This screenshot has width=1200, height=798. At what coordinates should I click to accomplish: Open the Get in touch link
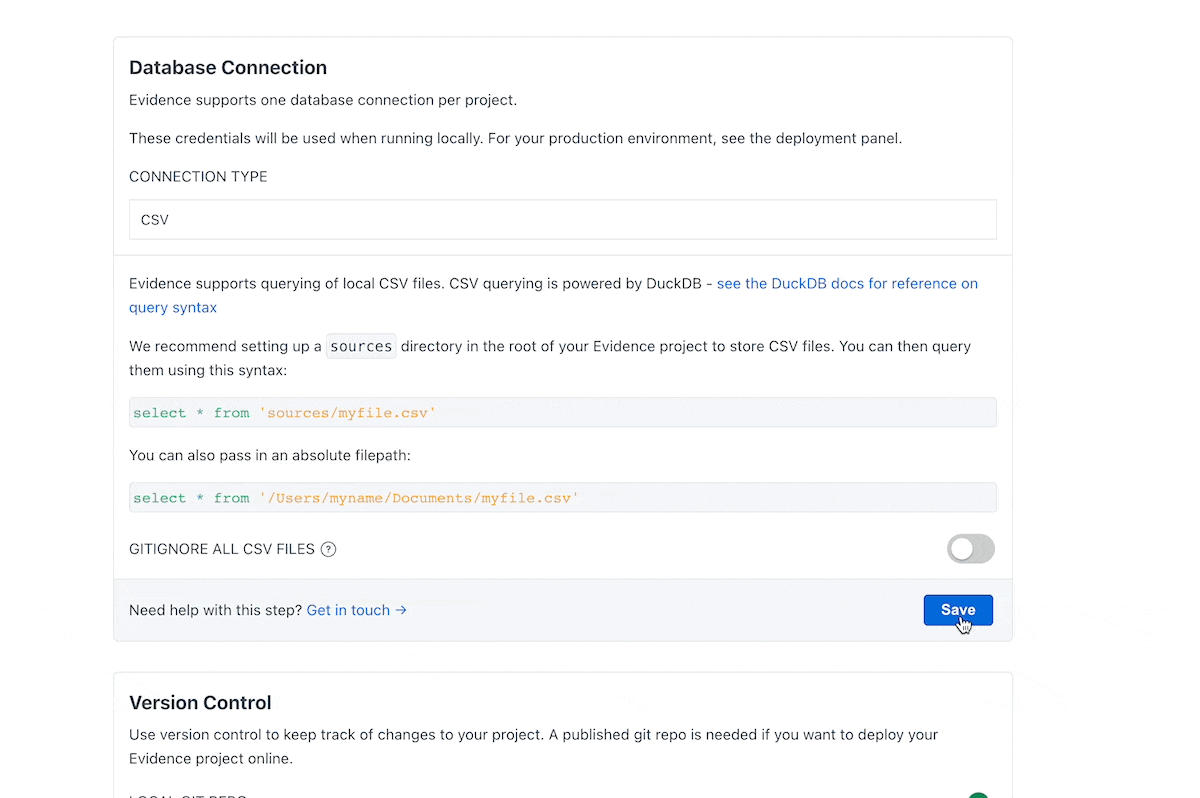click(x=347, y=610)
